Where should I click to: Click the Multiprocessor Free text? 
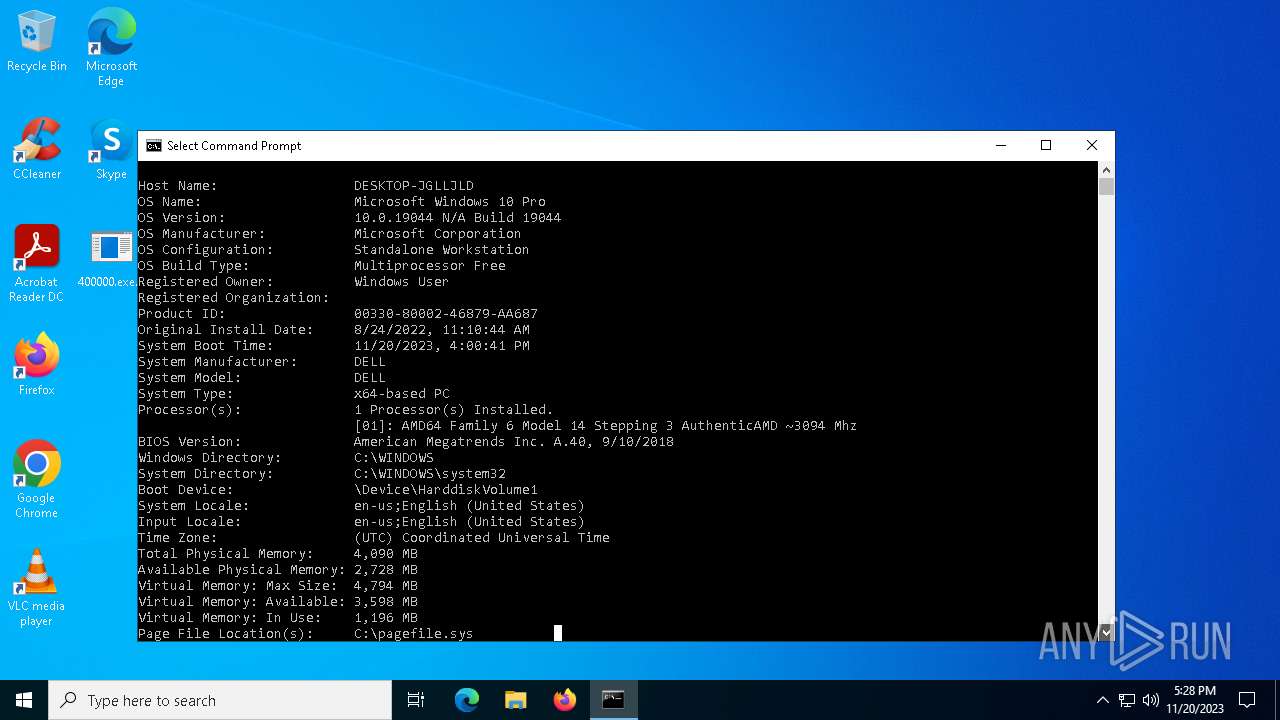[x=430, y=266]
